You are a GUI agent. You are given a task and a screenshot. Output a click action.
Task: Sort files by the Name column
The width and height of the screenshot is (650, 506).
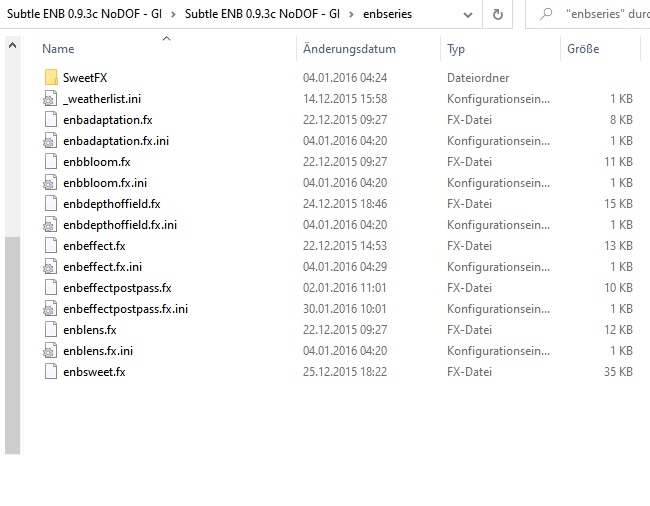58,49
